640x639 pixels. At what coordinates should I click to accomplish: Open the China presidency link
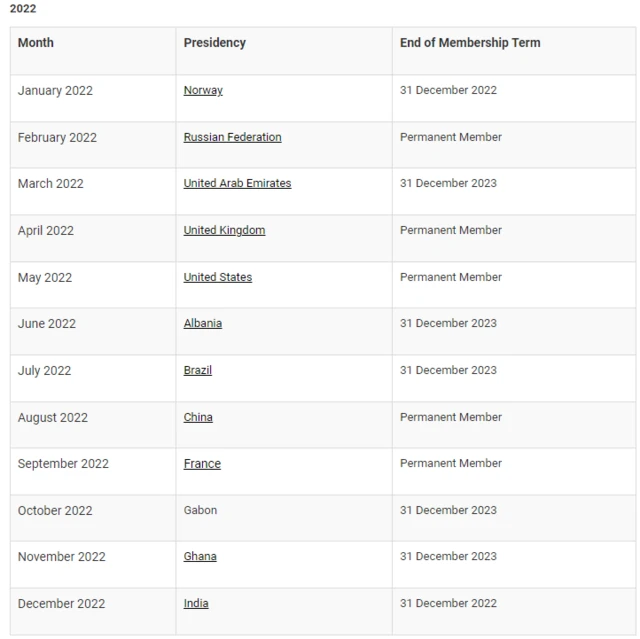198,417
